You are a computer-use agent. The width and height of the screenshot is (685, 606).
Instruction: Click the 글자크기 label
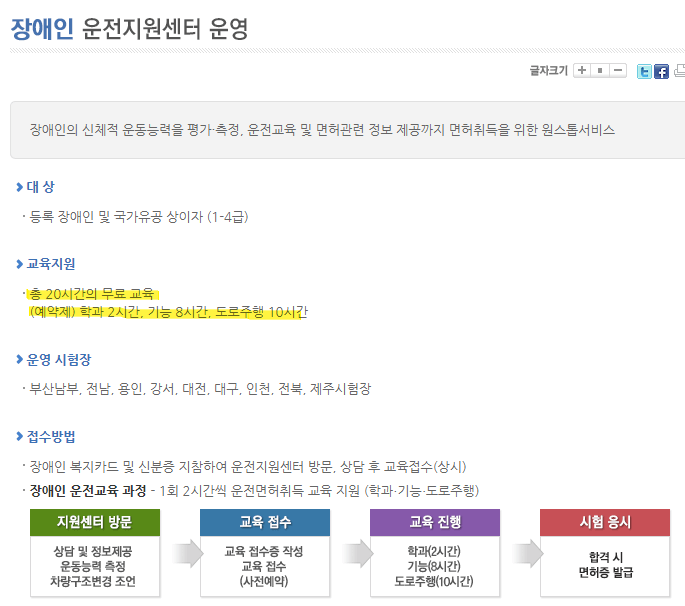548,70
